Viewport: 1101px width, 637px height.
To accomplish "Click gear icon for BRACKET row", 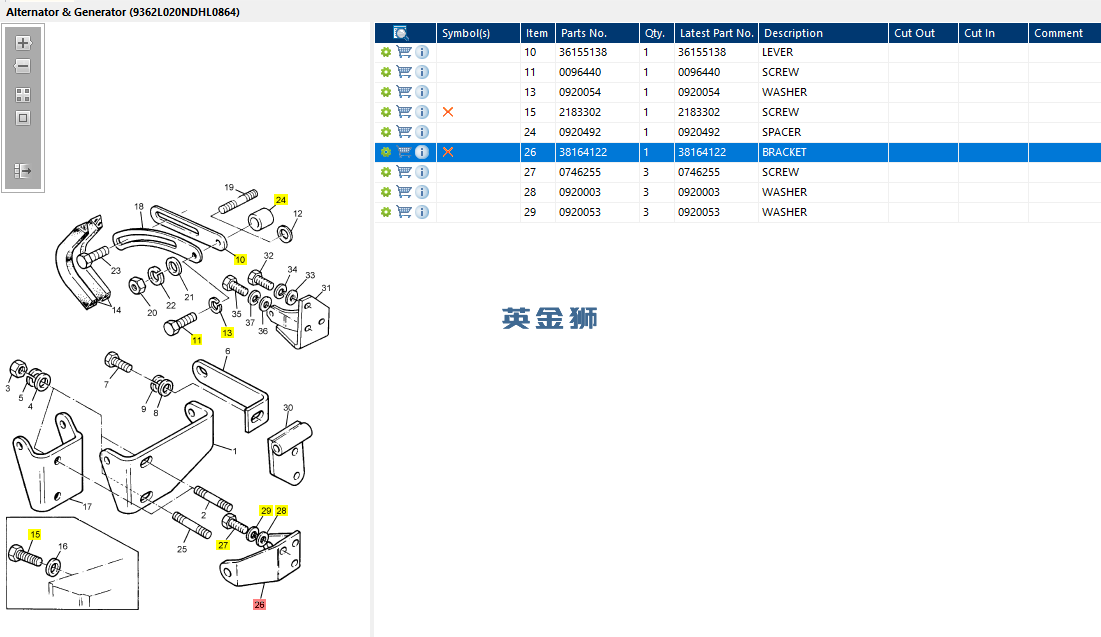I will [x=385, y=152].
